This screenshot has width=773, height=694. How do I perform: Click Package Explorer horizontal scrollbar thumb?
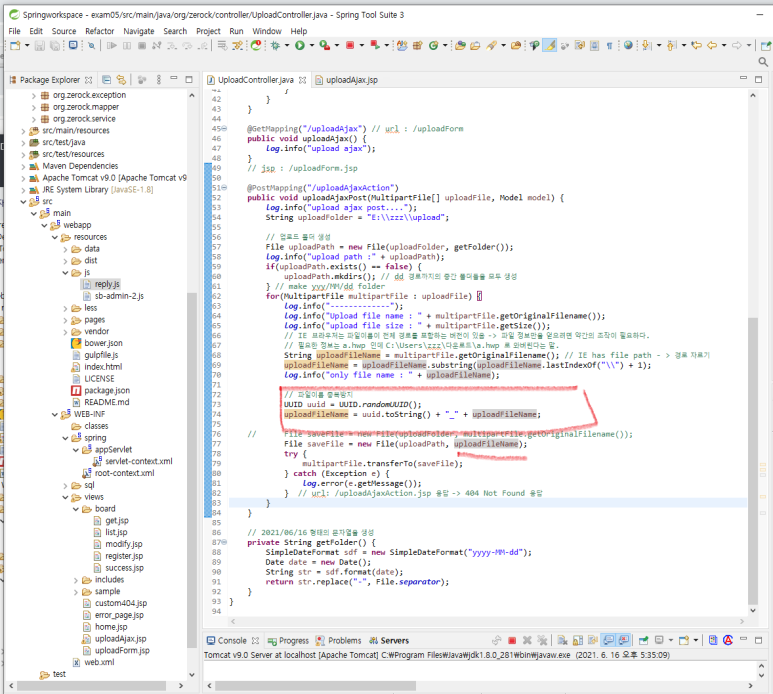point(91,686)
